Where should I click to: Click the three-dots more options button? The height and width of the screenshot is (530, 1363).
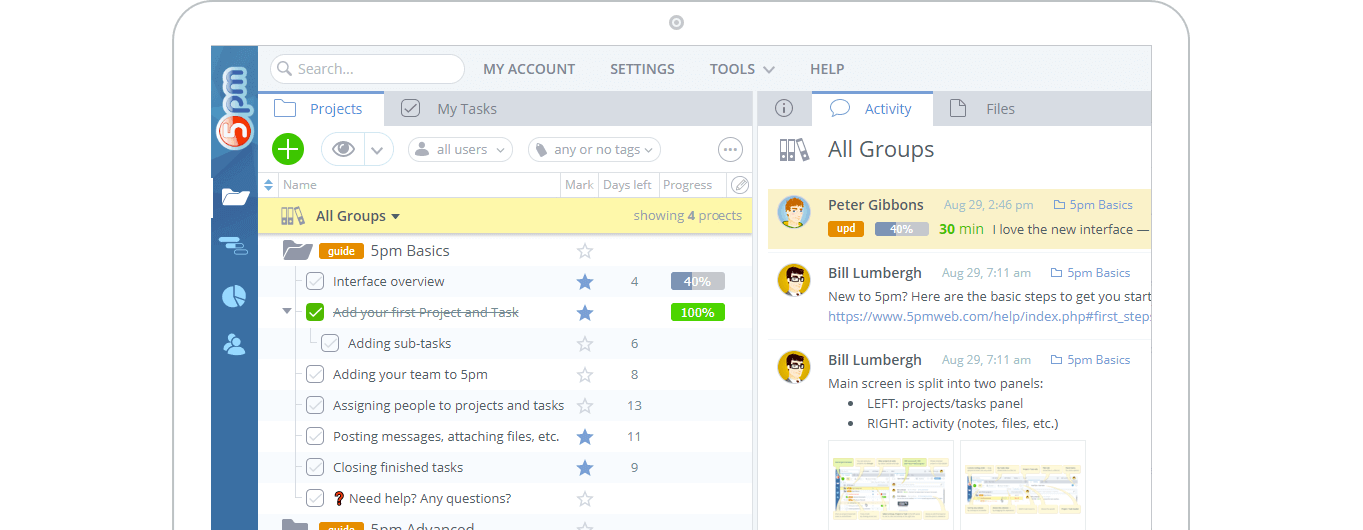[731, 150]
